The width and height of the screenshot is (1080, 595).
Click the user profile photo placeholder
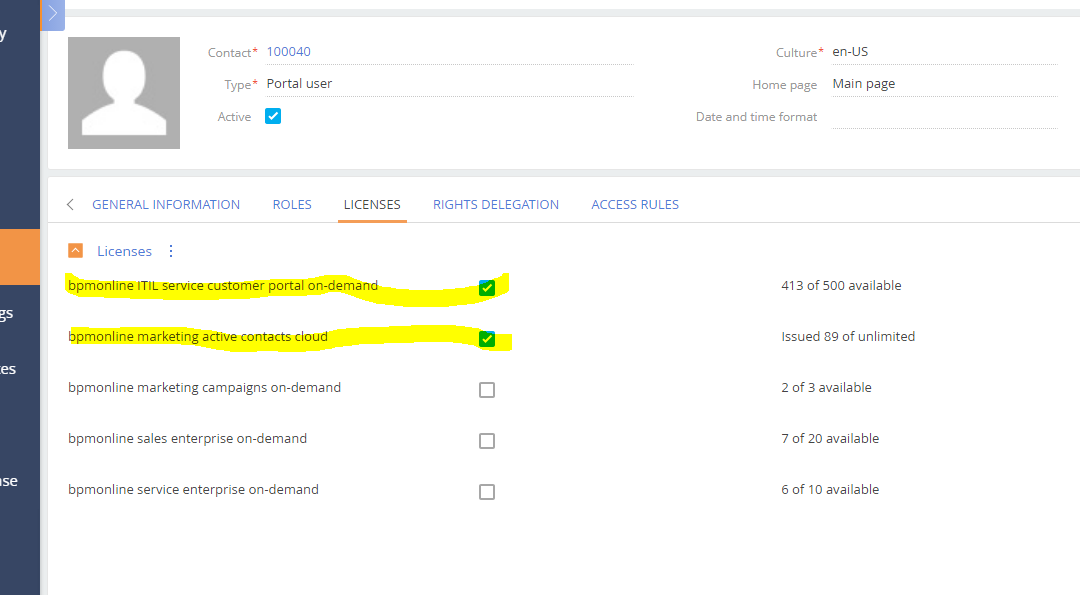tap(124, 93)
